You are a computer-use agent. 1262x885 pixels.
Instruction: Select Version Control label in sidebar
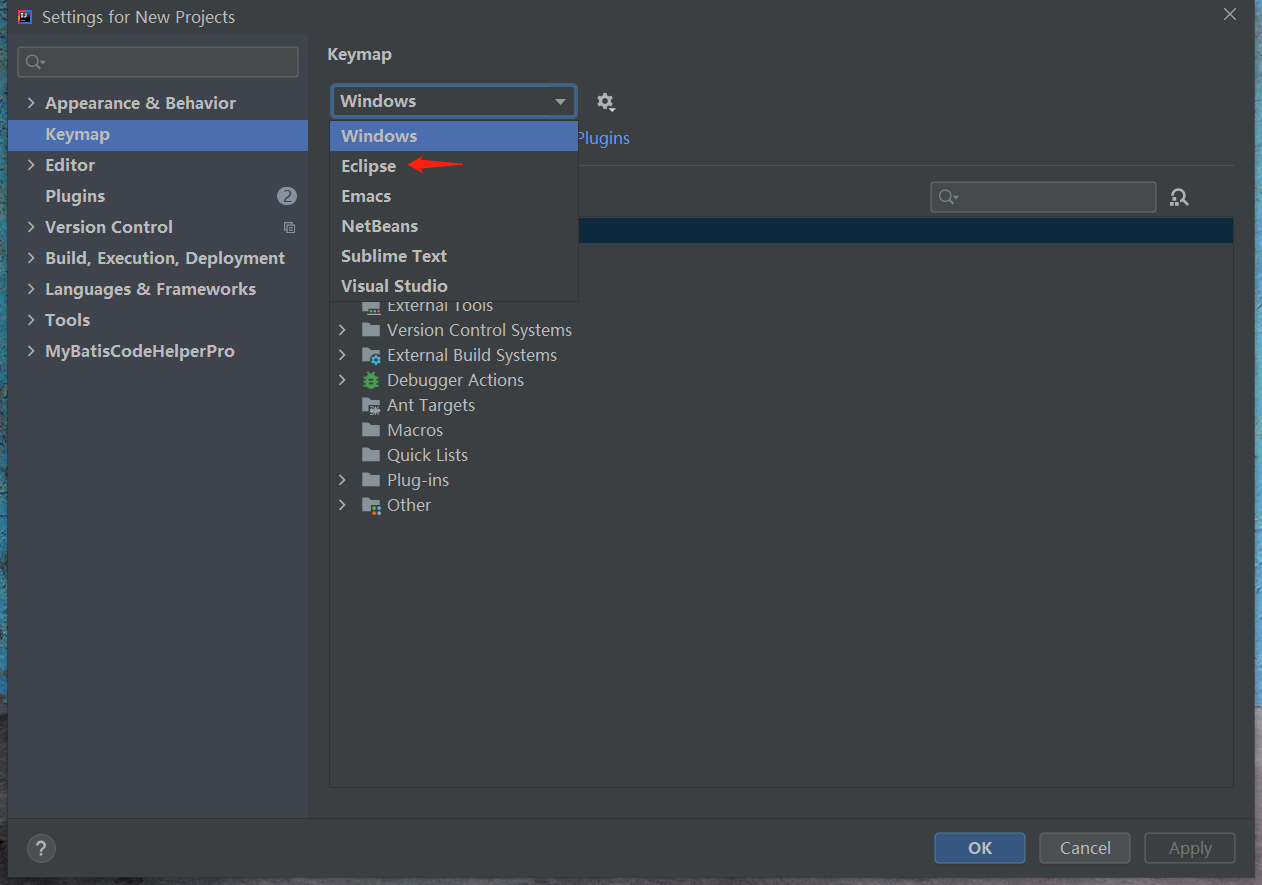[109, 227]
